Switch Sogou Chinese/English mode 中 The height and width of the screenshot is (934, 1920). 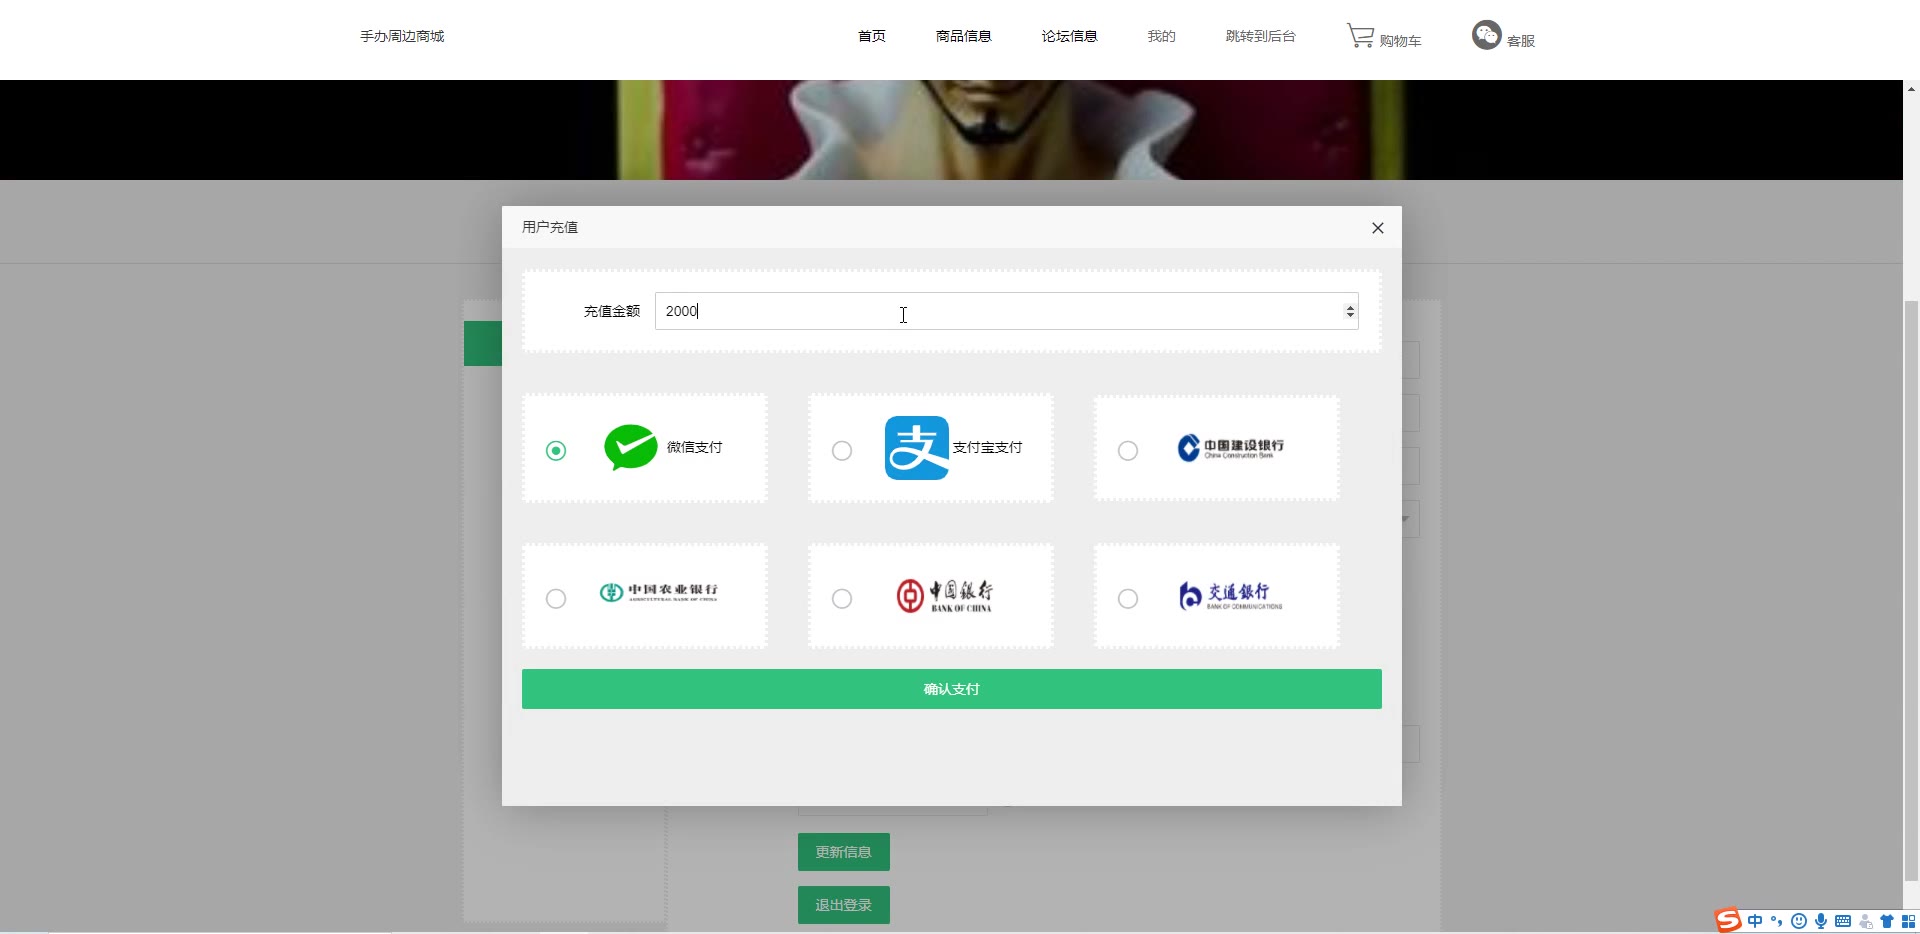(x=1755, y=921)
